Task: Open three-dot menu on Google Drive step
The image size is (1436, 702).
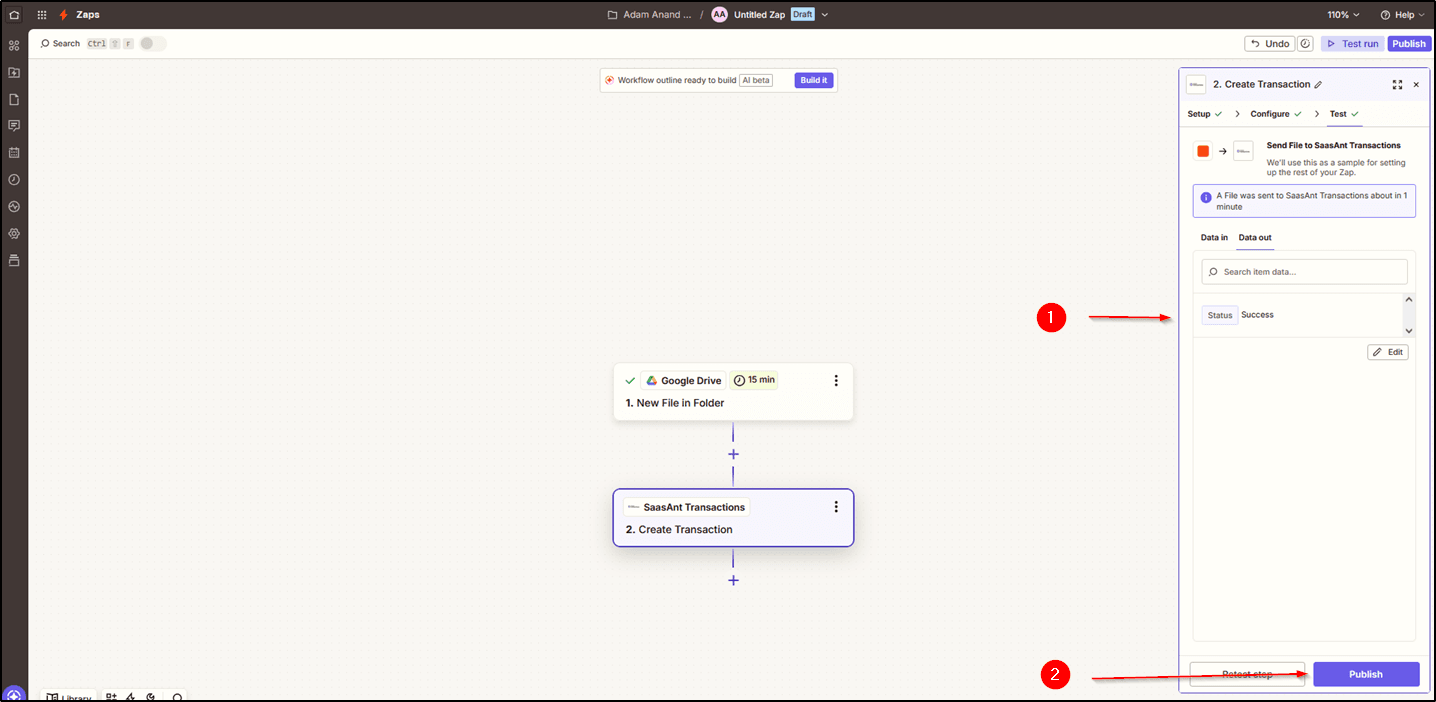Action: click(836, 381)
